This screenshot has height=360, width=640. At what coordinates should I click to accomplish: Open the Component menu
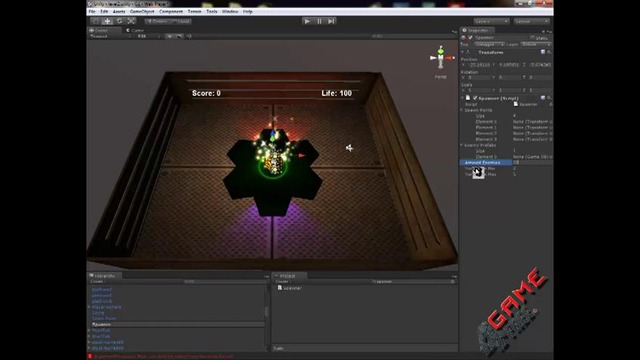pyautogui.click(x=171, y=11)
